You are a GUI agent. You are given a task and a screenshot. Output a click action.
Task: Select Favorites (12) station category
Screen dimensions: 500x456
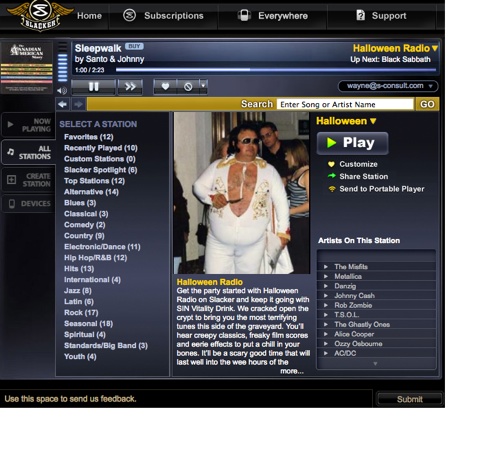89,137
